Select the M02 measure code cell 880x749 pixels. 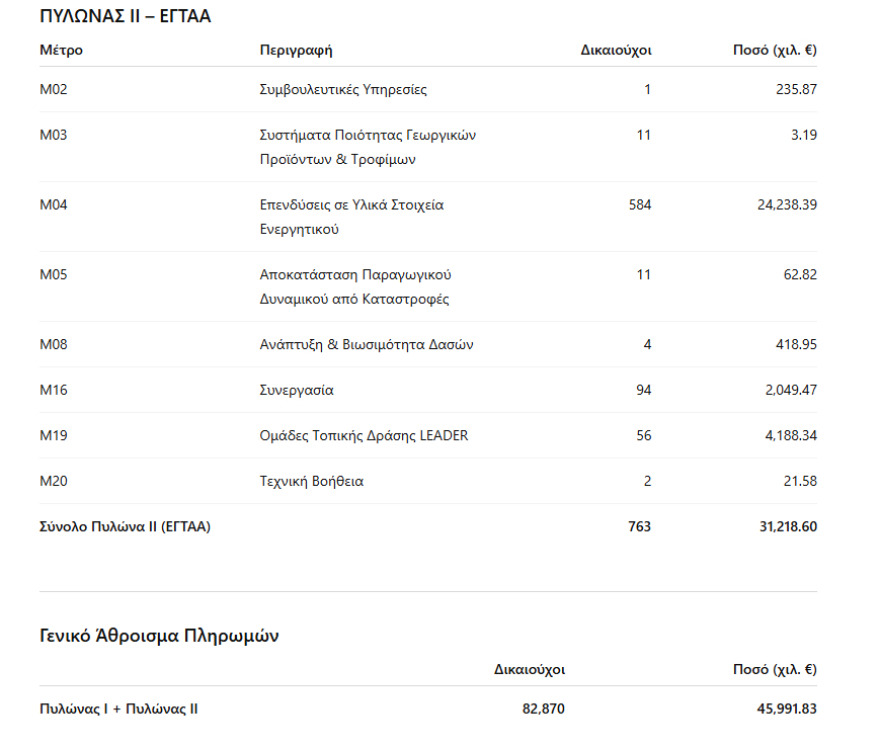[54, 90]
